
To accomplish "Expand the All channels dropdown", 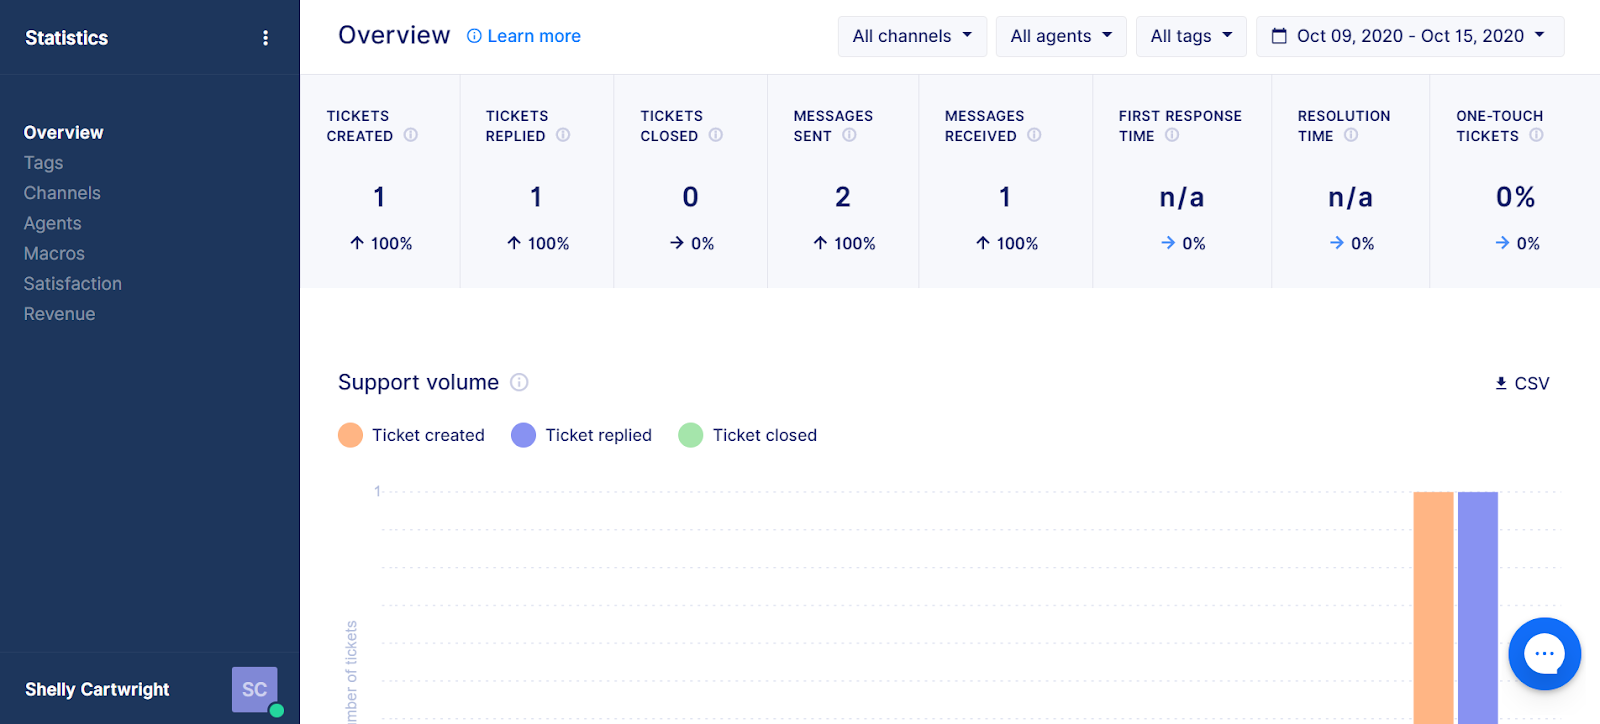I will pyautogui.click(x=912, y=36).
